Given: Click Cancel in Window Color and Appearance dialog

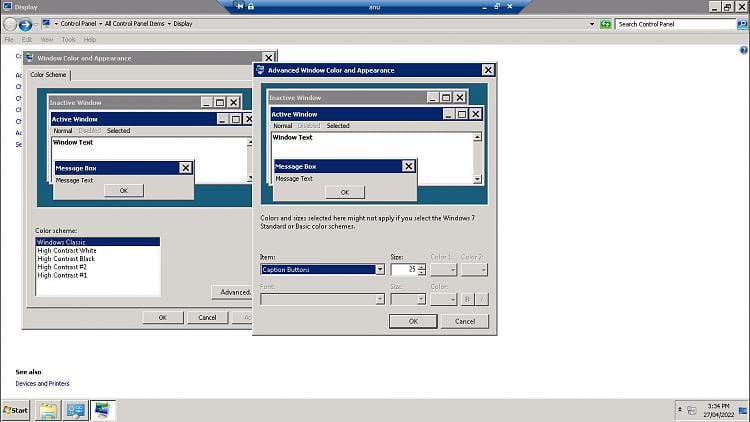Looking at the screenshot, I should click(207, 318).
